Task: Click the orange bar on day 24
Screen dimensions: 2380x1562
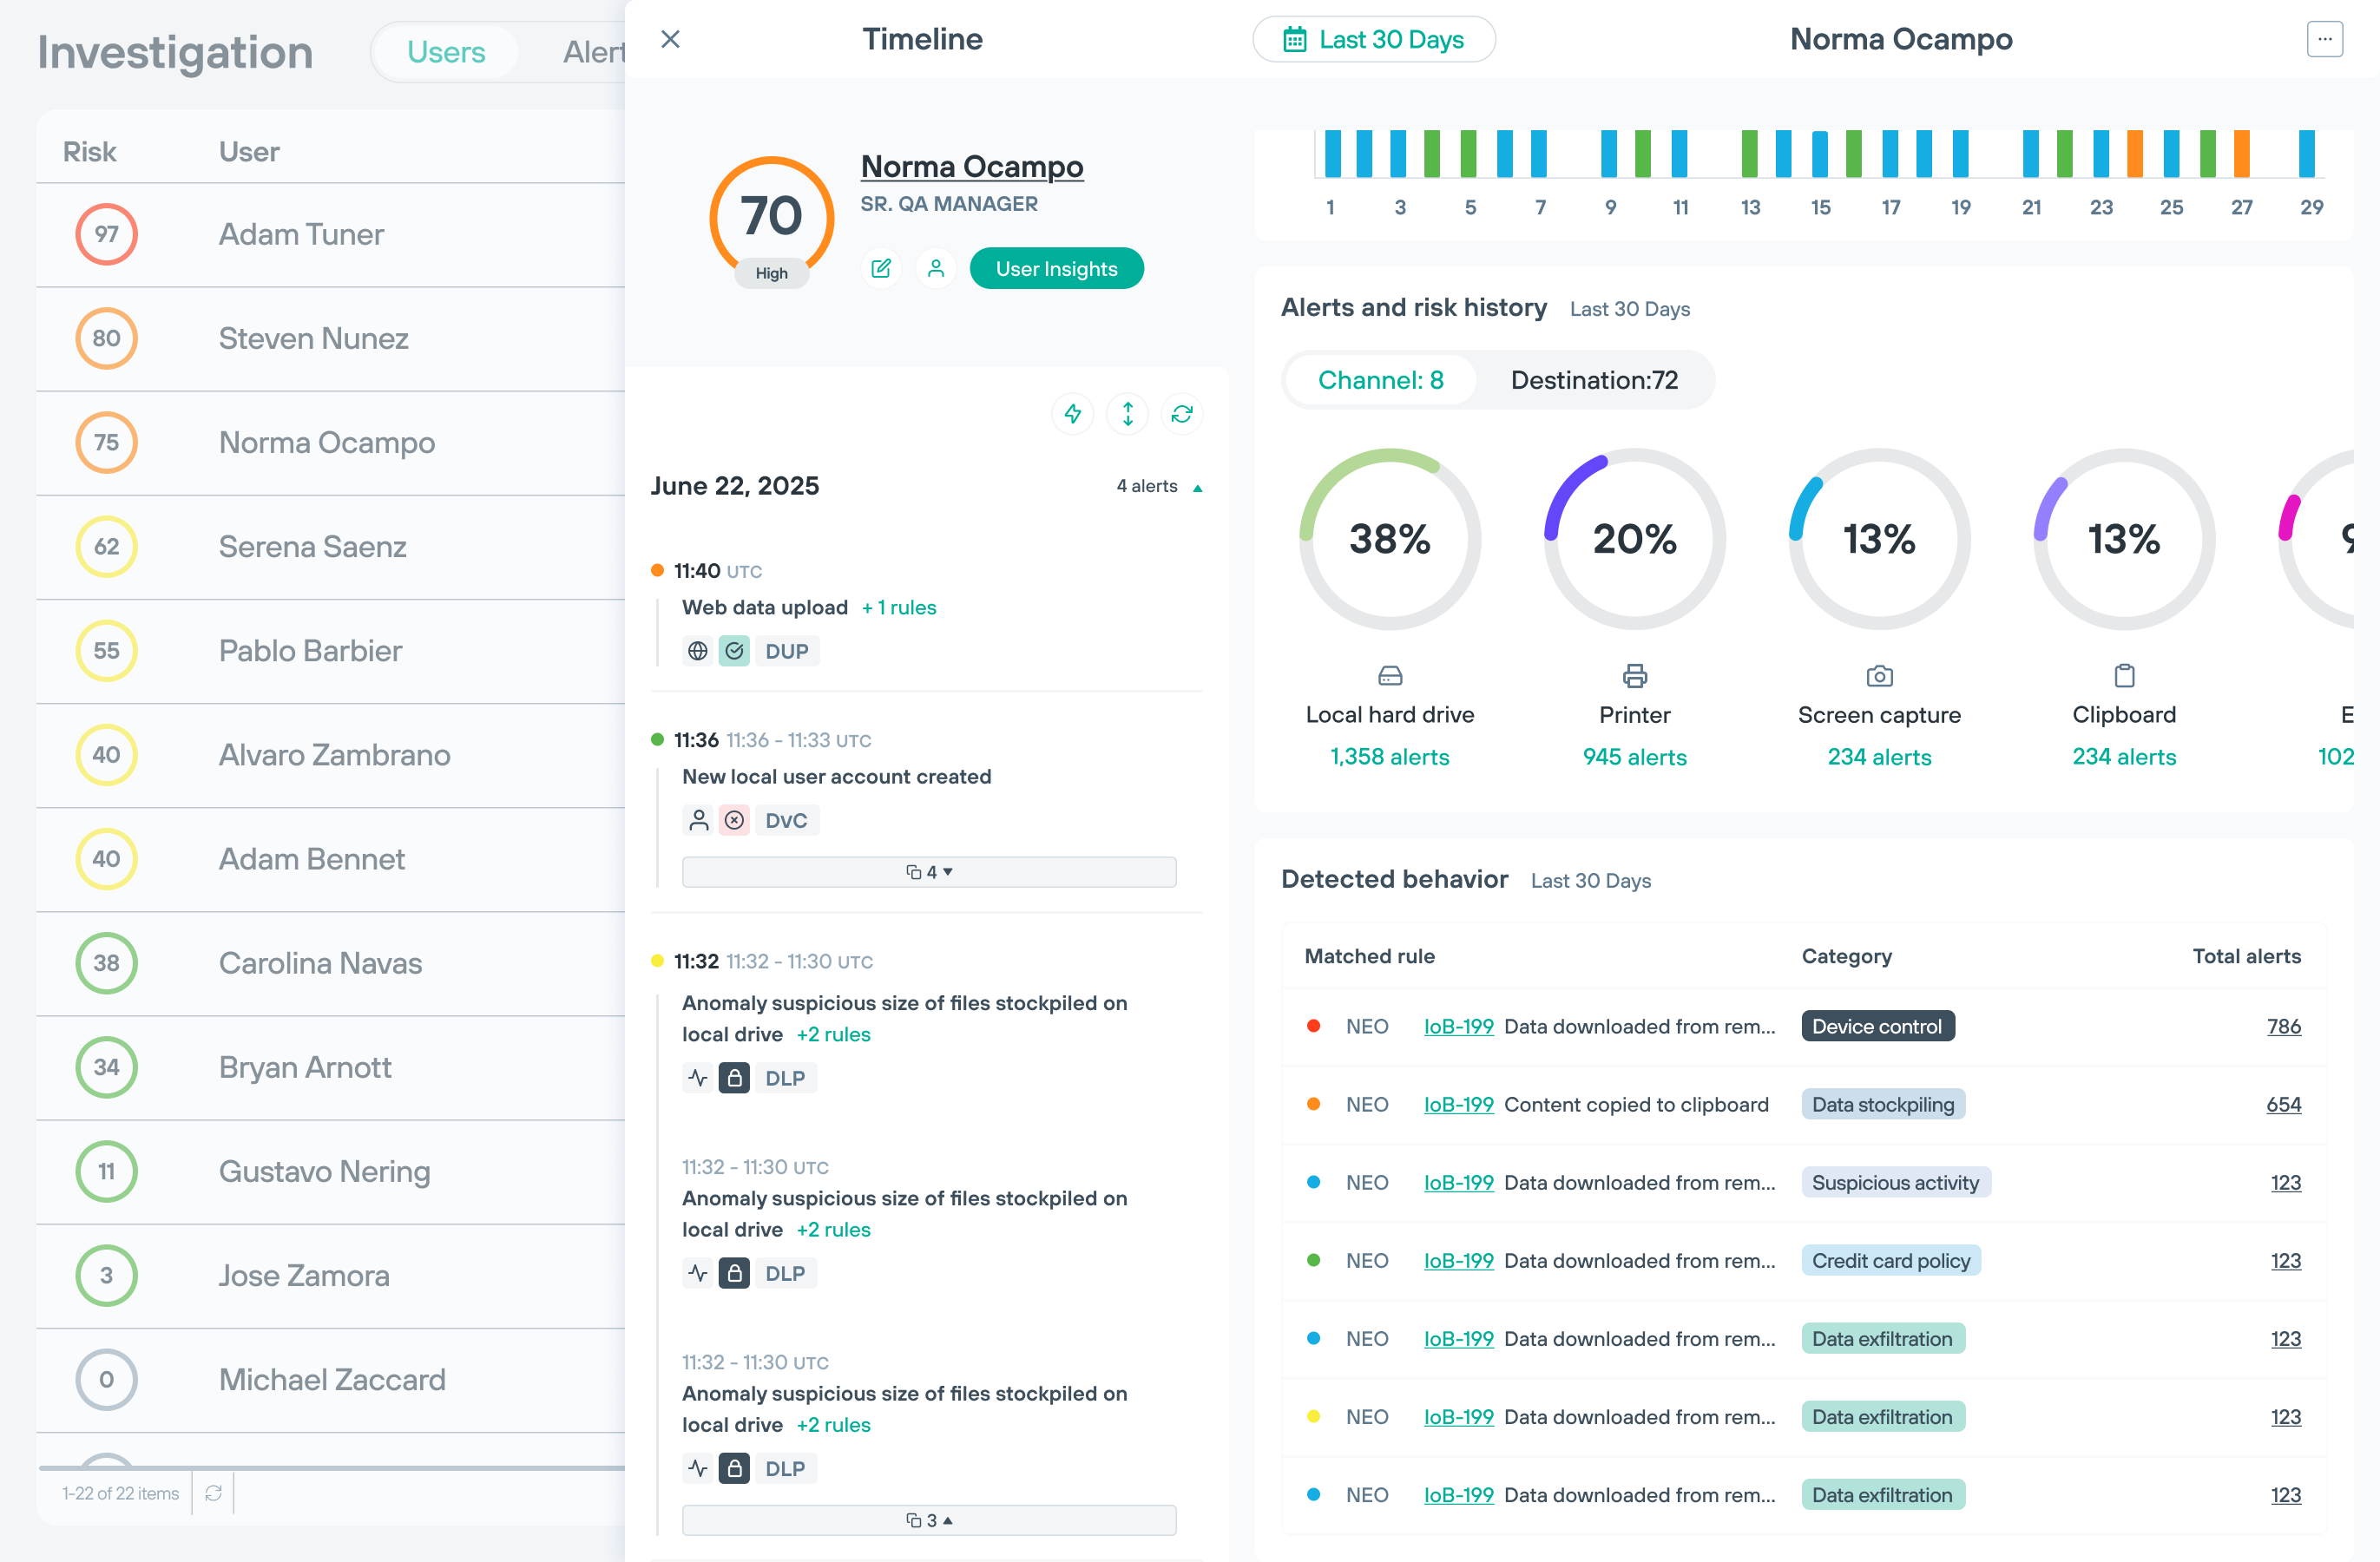Action: [2135, 153]
